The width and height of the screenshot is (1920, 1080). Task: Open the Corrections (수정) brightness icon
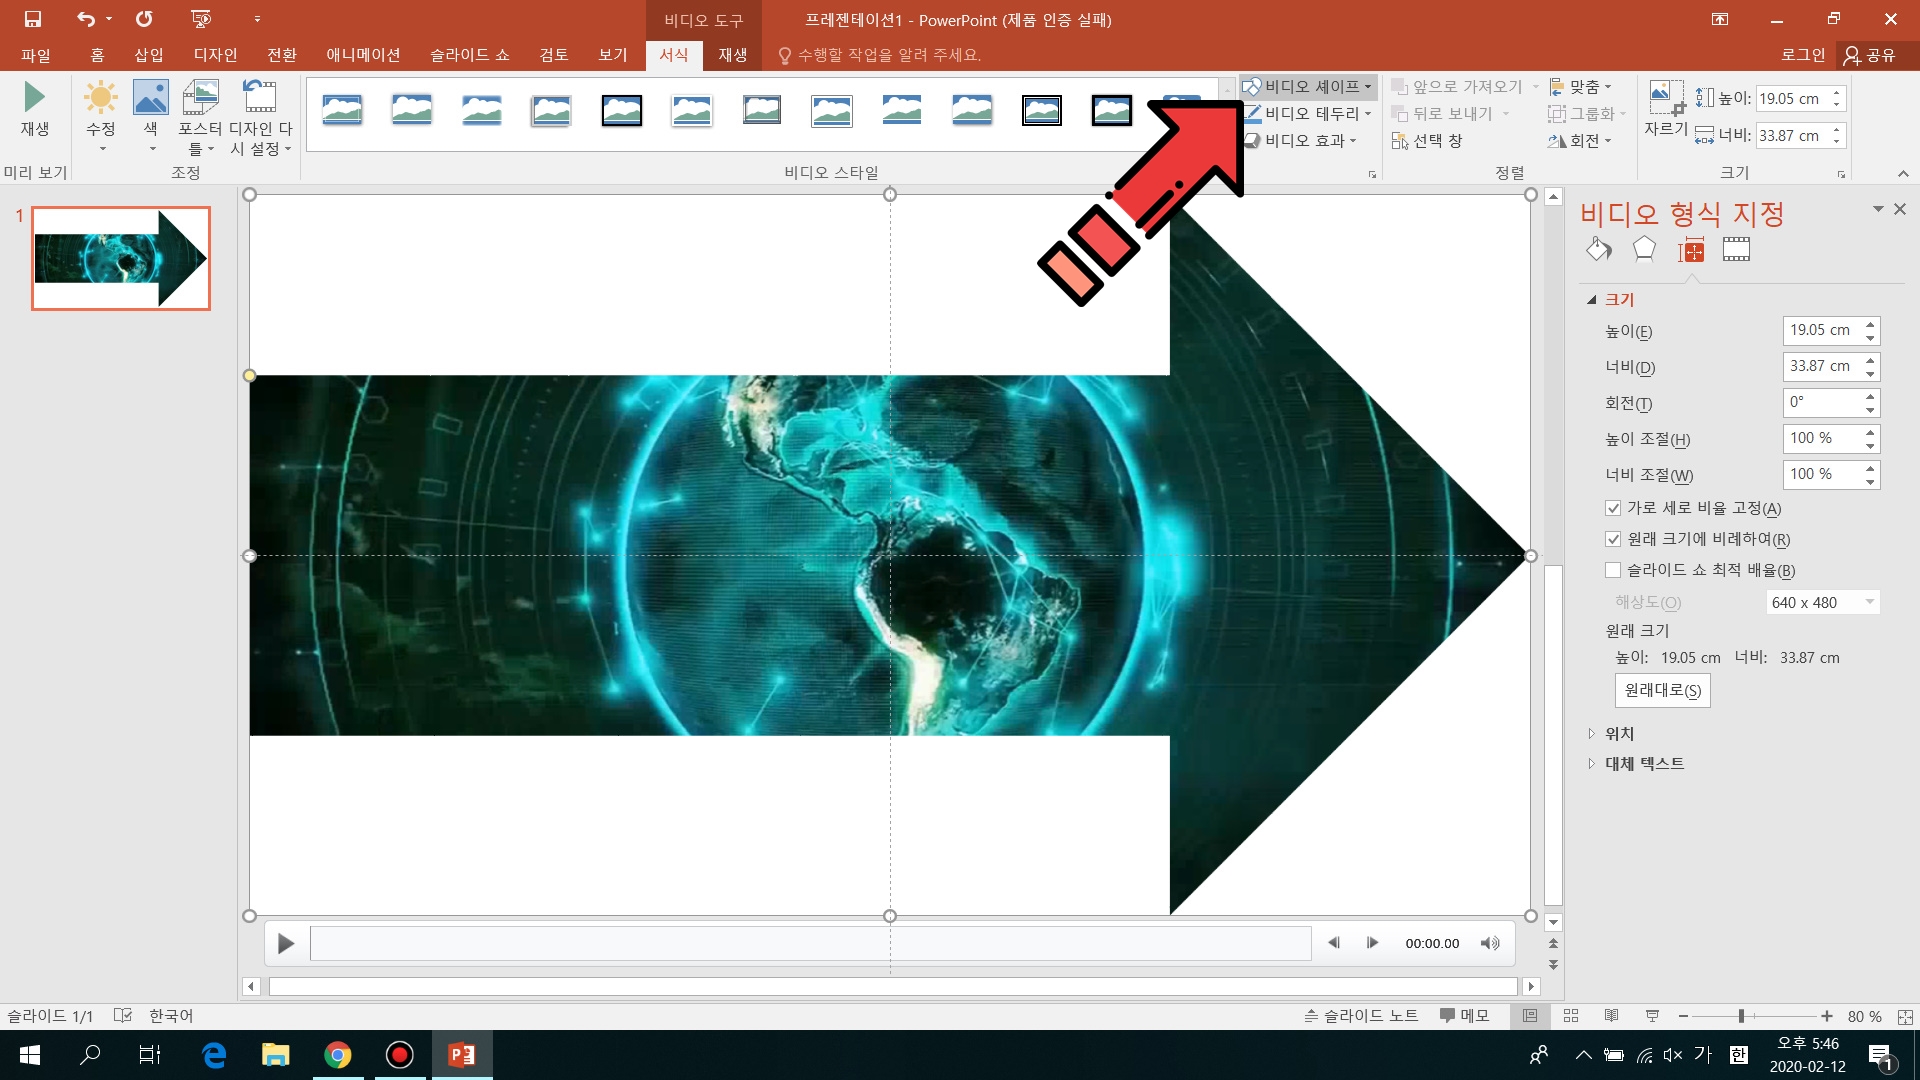pyautogui.click(x=100, y=98)
